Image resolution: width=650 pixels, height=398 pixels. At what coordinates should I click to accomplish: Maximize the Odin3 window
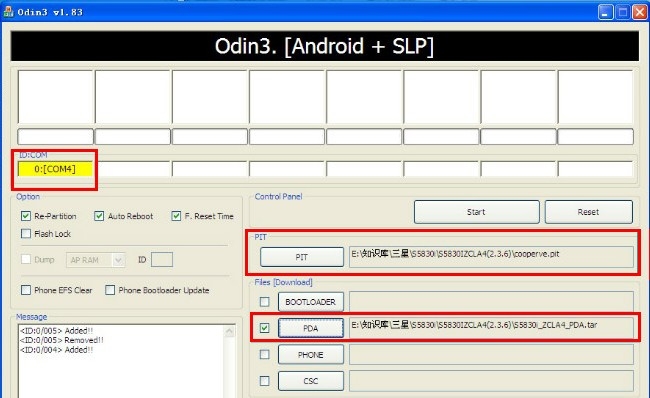(x=622, y=12)
